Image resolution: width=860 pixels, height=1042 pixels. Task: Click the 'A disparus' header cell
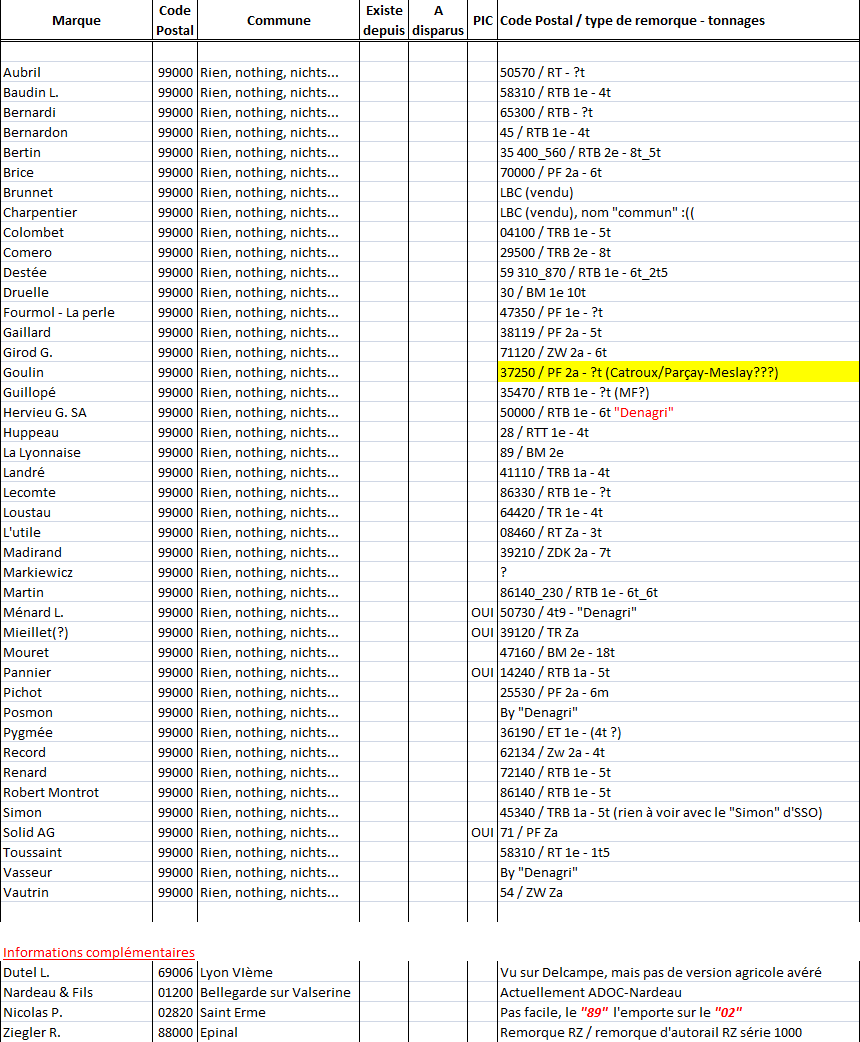[438, 21]
